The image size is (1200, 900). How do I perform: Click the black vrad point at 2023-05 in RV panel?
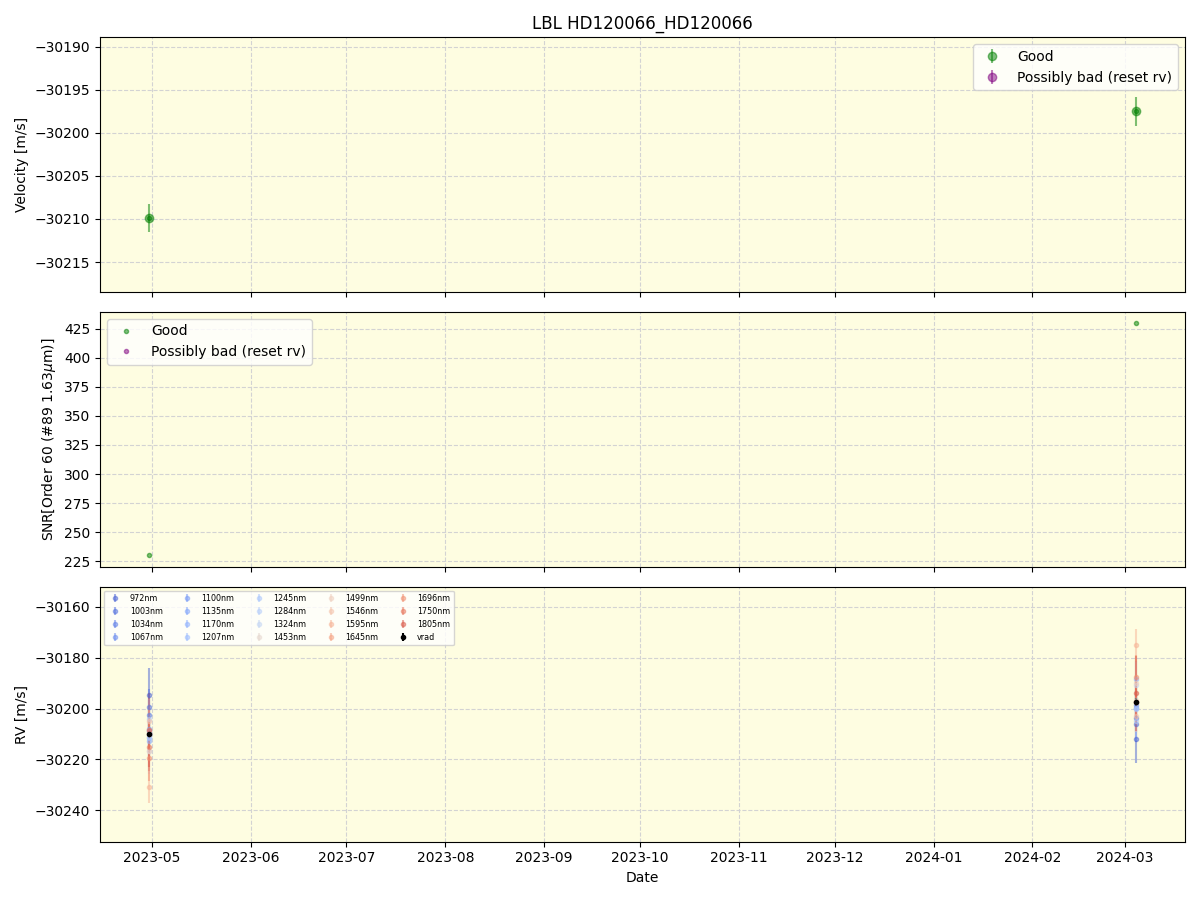click(149, 734)
